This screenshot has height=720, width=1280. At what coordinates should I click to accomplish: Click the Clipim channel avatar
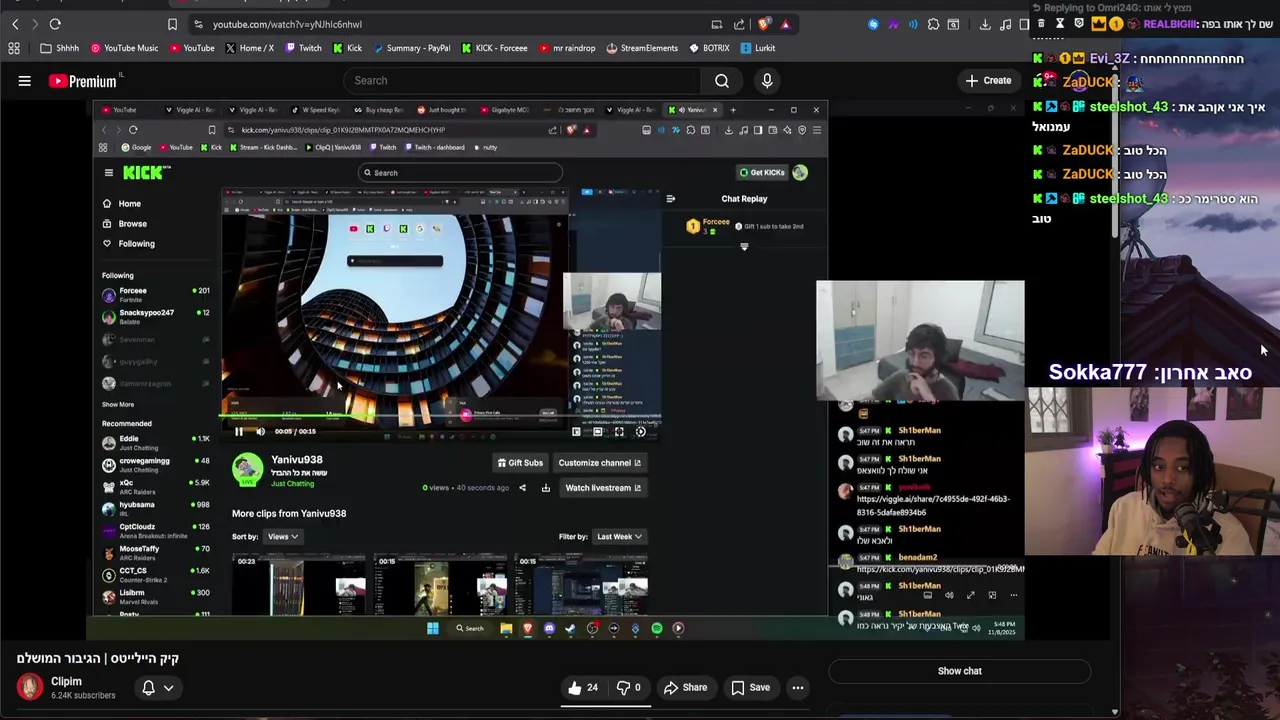click(30, 687)
